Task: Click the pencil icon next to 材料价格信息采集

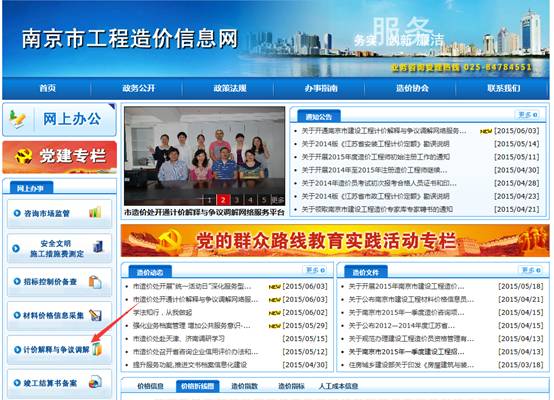Action: (x=95, y=315)
